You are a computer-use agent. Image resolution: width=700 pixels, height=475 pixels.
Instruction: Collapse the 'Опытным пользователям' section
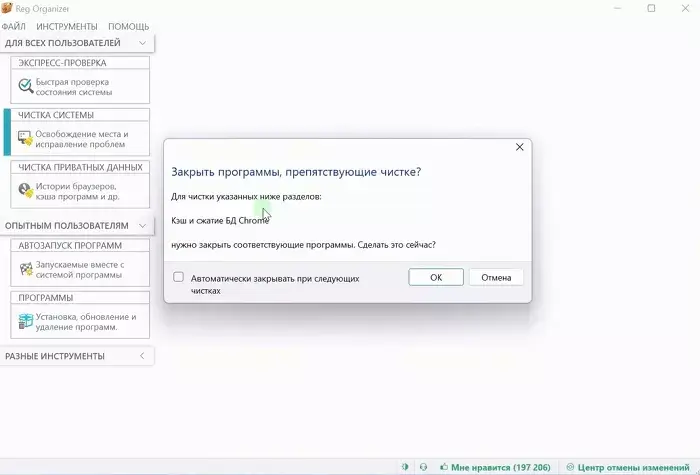point(143,226)
